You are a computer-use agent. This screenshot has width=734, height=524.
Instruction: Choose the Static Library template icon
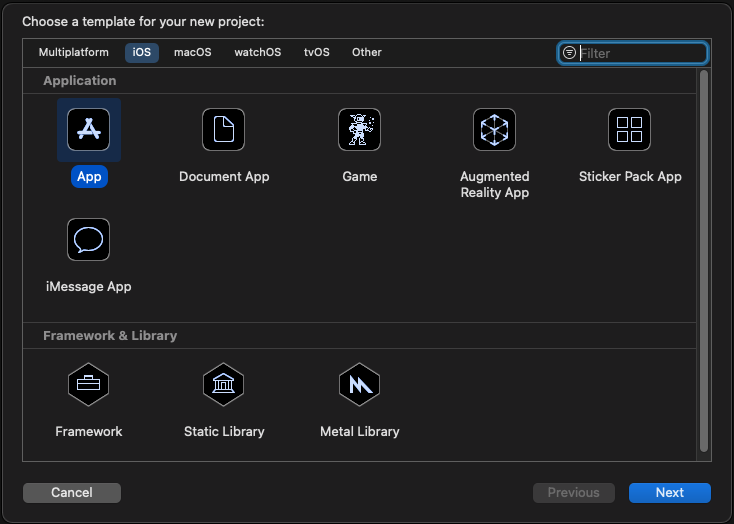tap(223, 384)
